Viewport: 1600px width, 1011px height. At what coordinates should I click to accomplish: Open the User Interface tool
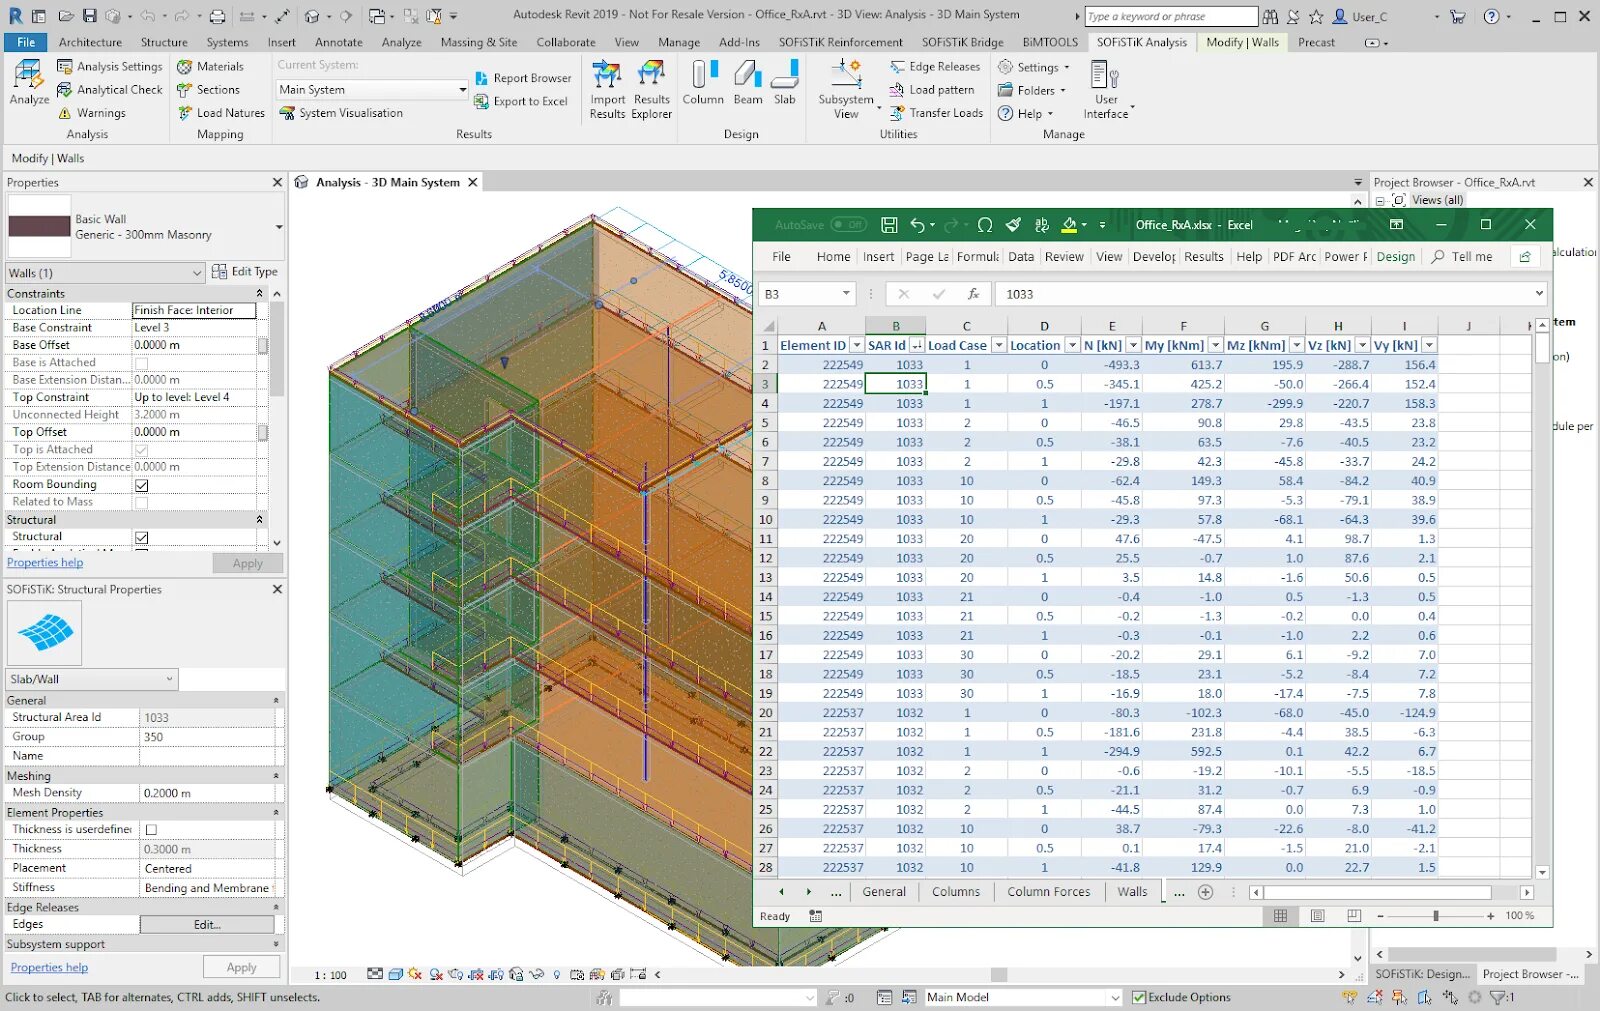click(1106, 89)
